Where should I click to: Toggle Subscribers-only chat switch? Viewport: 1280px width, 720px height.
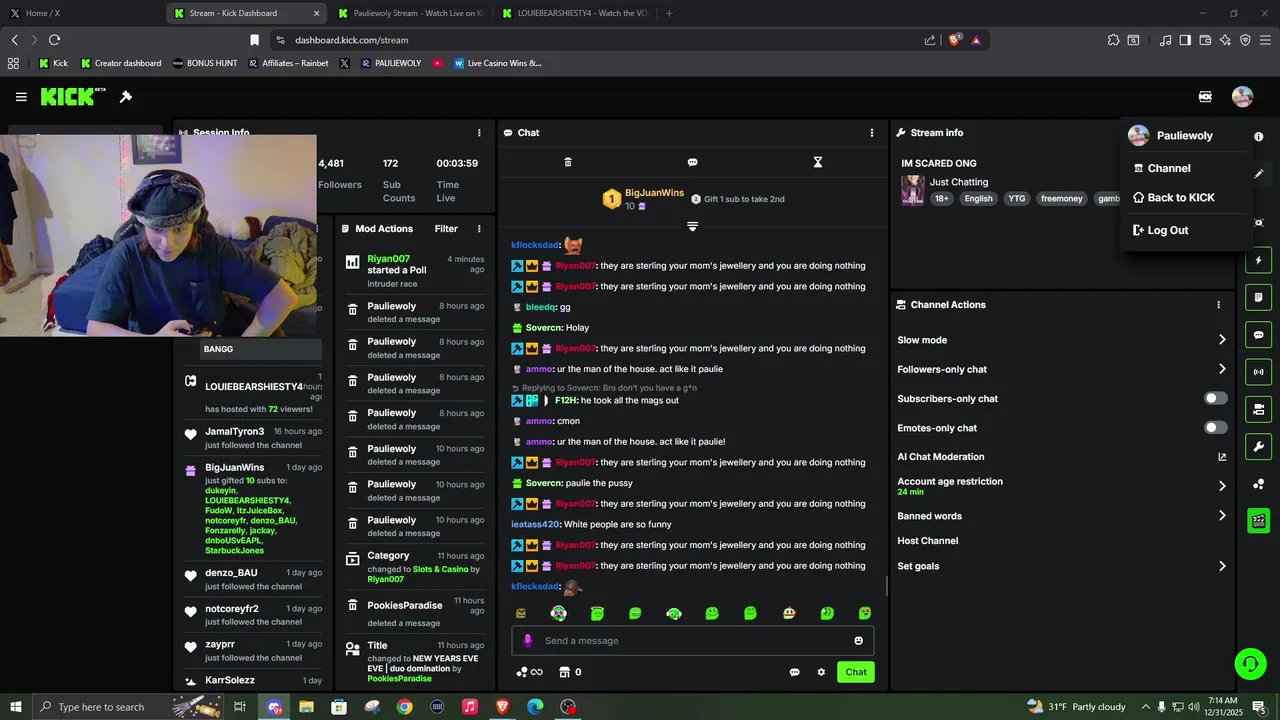click(x=1215, y=398)
